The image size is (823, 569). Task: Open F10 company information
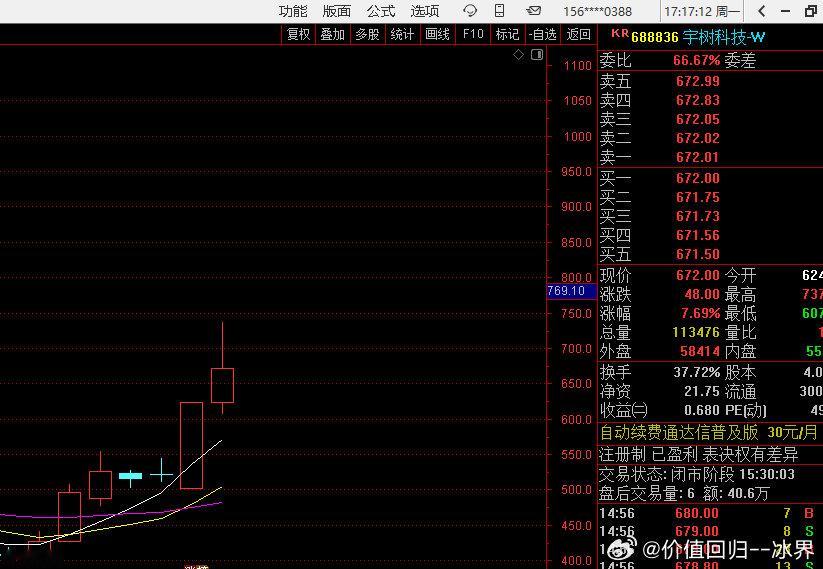[472, 35]
